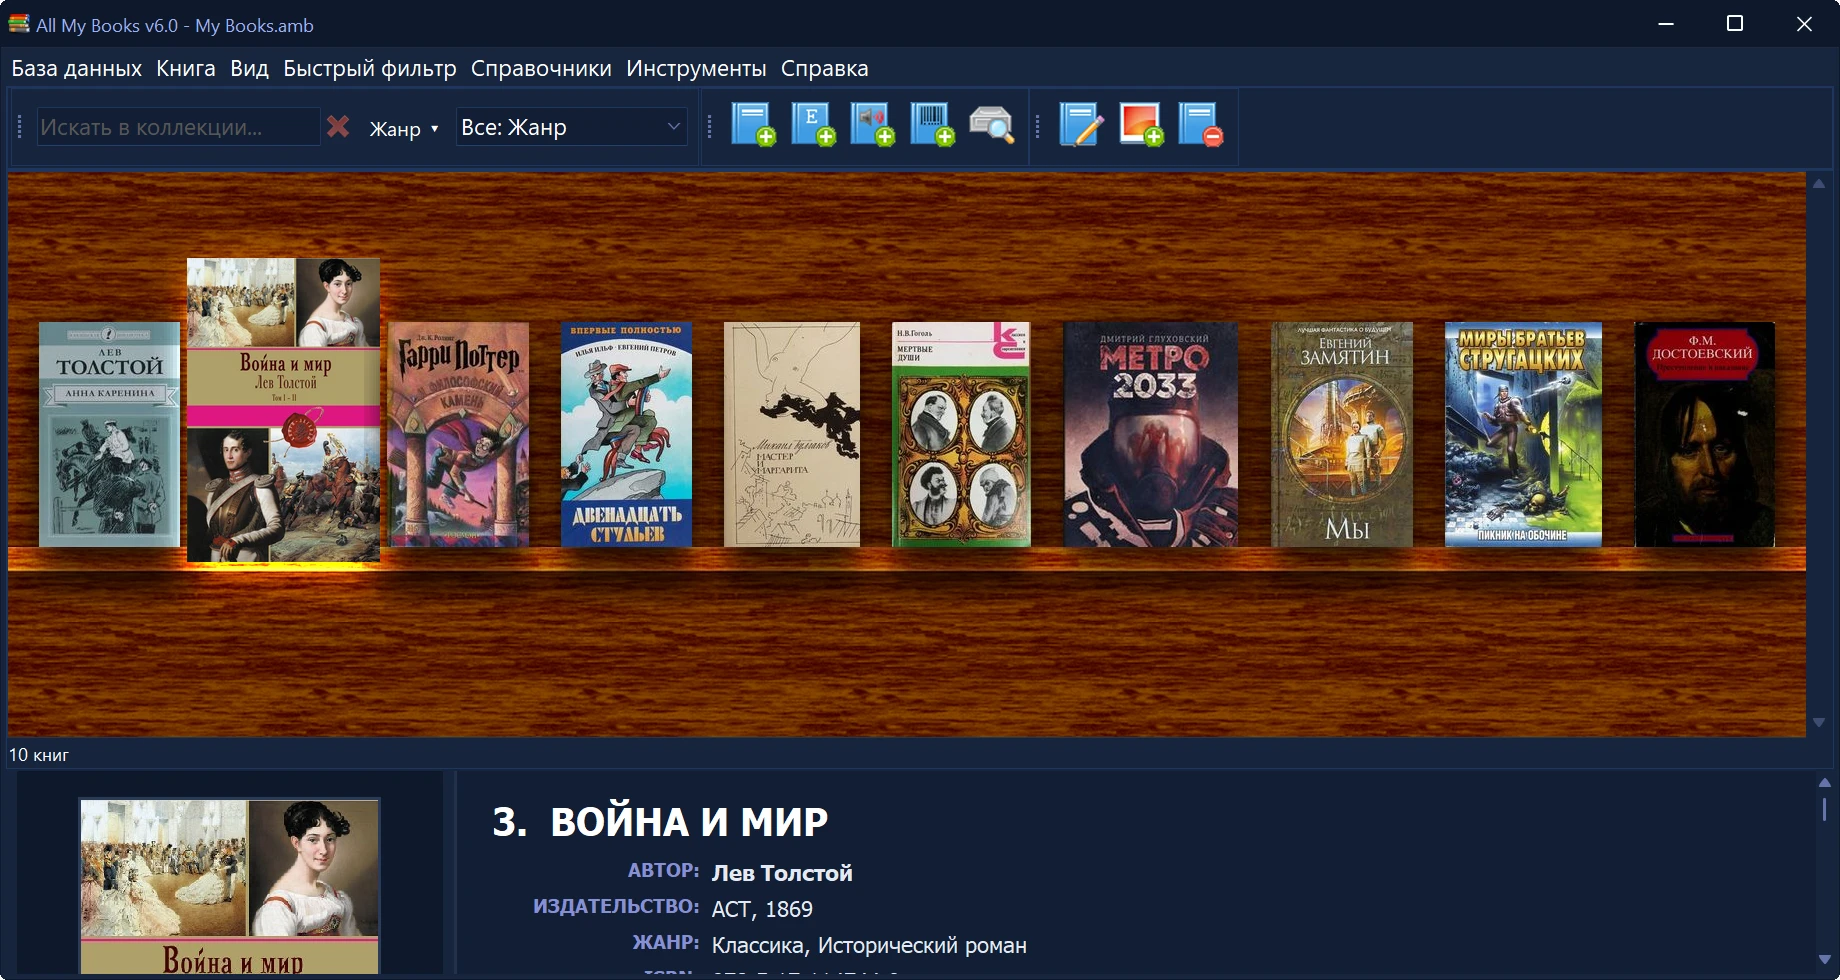Add an e-book with the E icon

pos(813,125)
